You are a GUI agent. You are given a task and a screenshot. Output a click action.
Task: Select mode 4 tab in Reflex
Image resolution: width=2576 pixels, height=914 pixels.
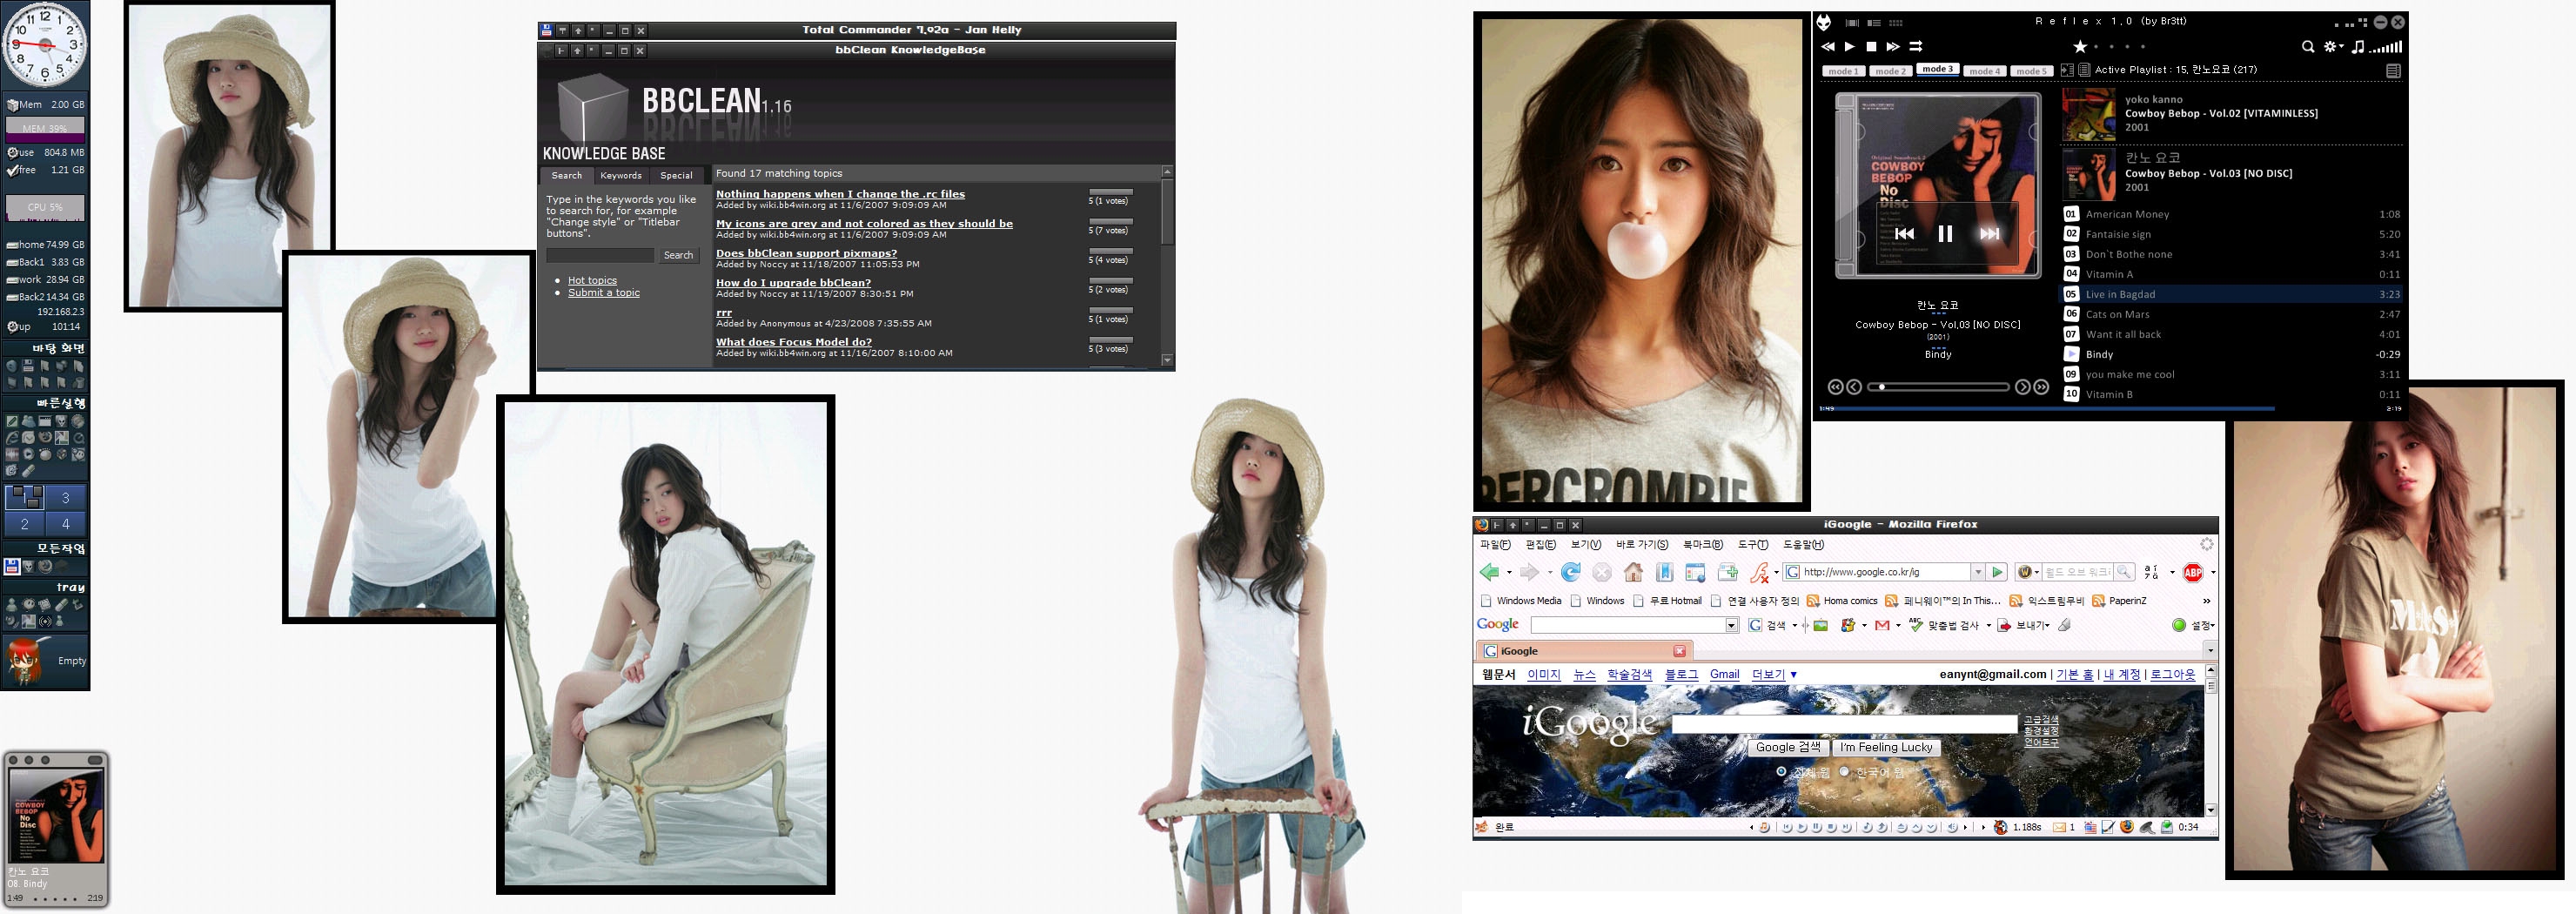(x=1984, y=71)
